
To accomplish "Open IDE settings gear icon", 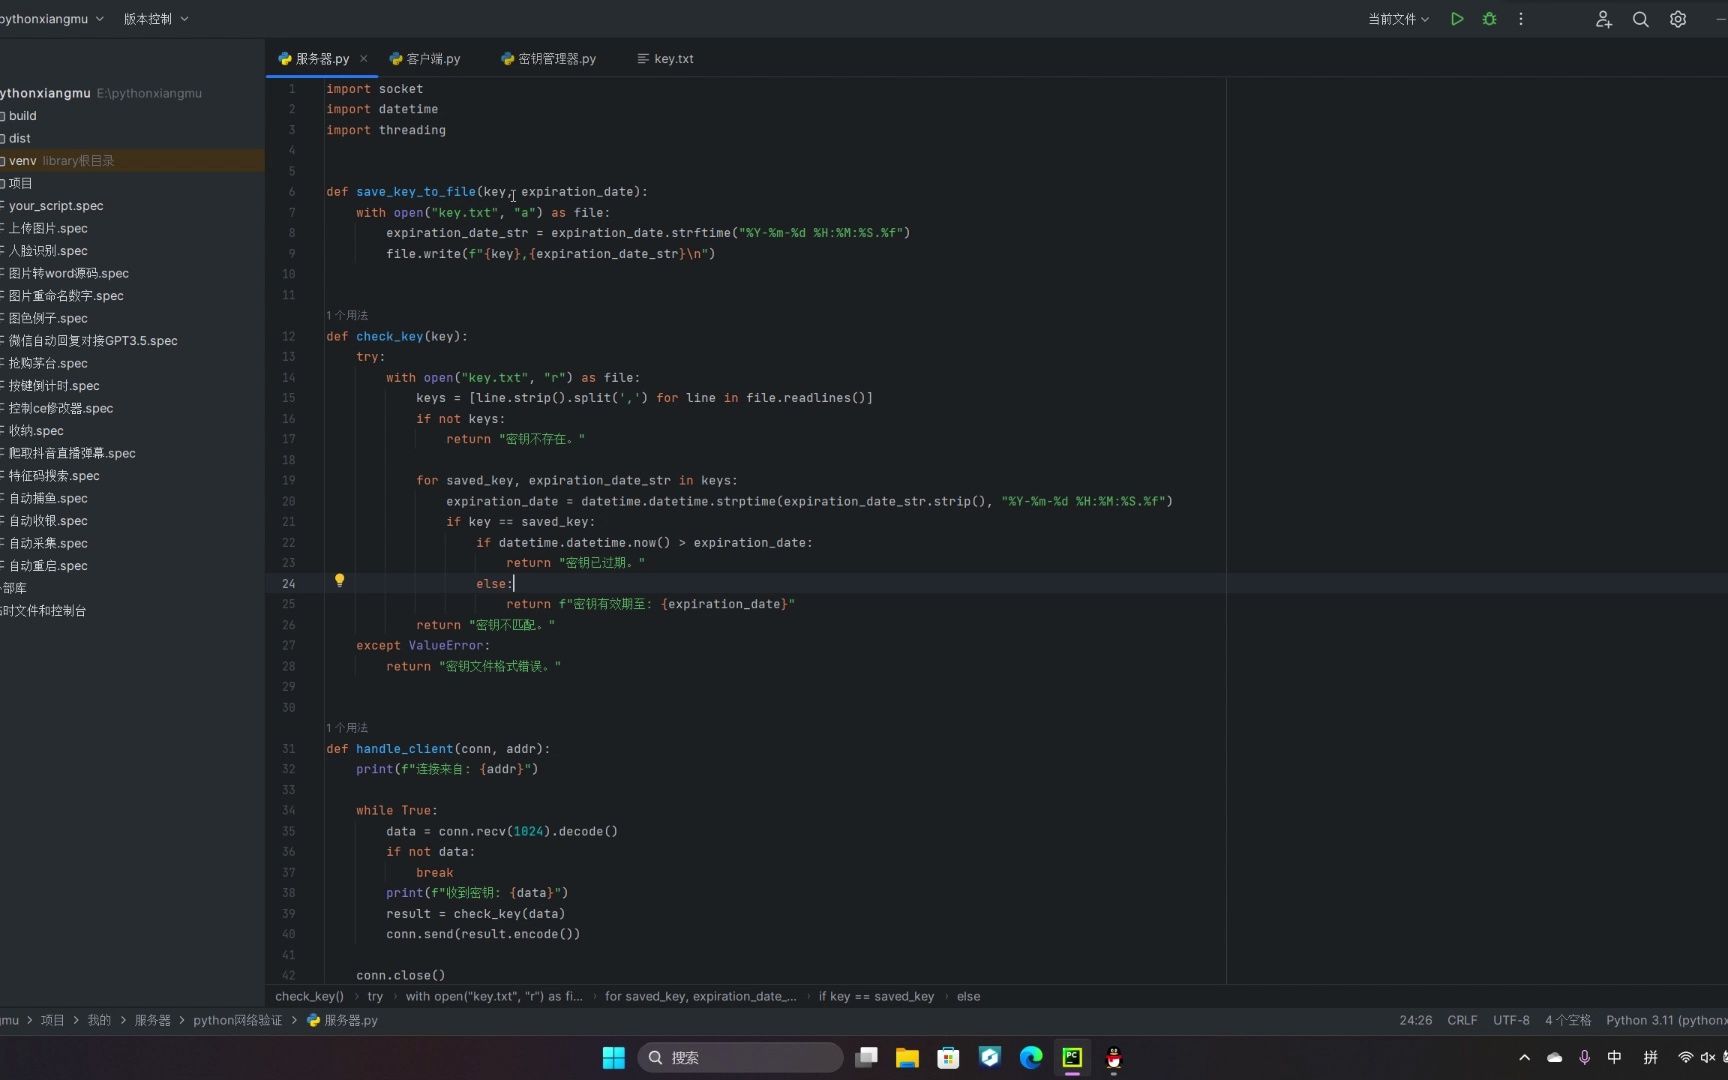I will tap(1678, 19).
